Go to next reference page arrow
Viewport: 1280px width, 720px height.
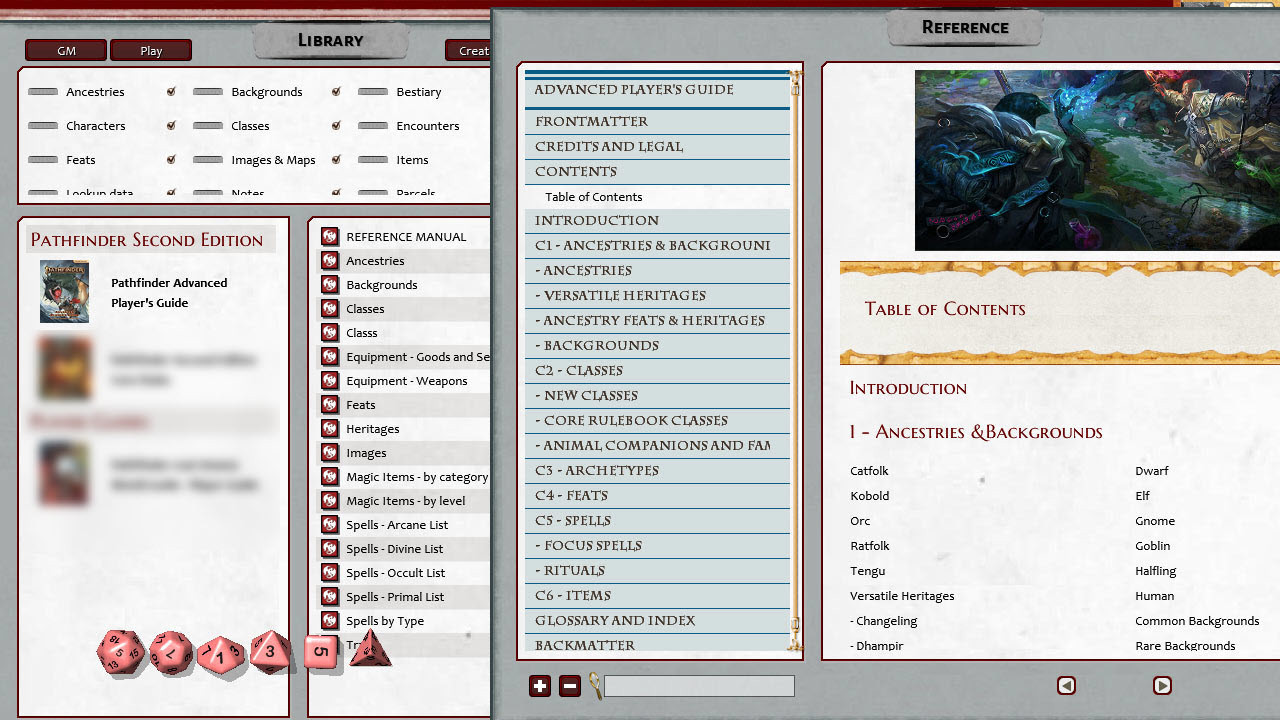[1162, 686]
